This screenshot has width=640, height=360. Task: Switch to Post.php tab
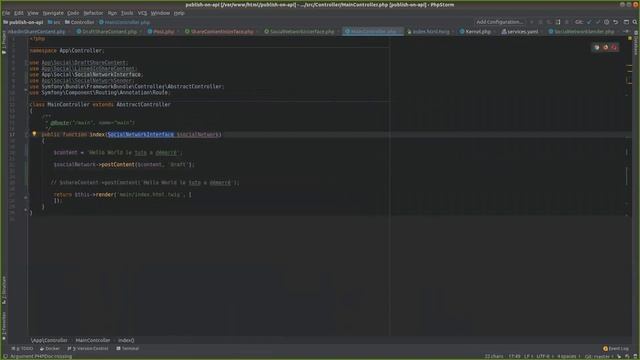[x=163, y=31]
